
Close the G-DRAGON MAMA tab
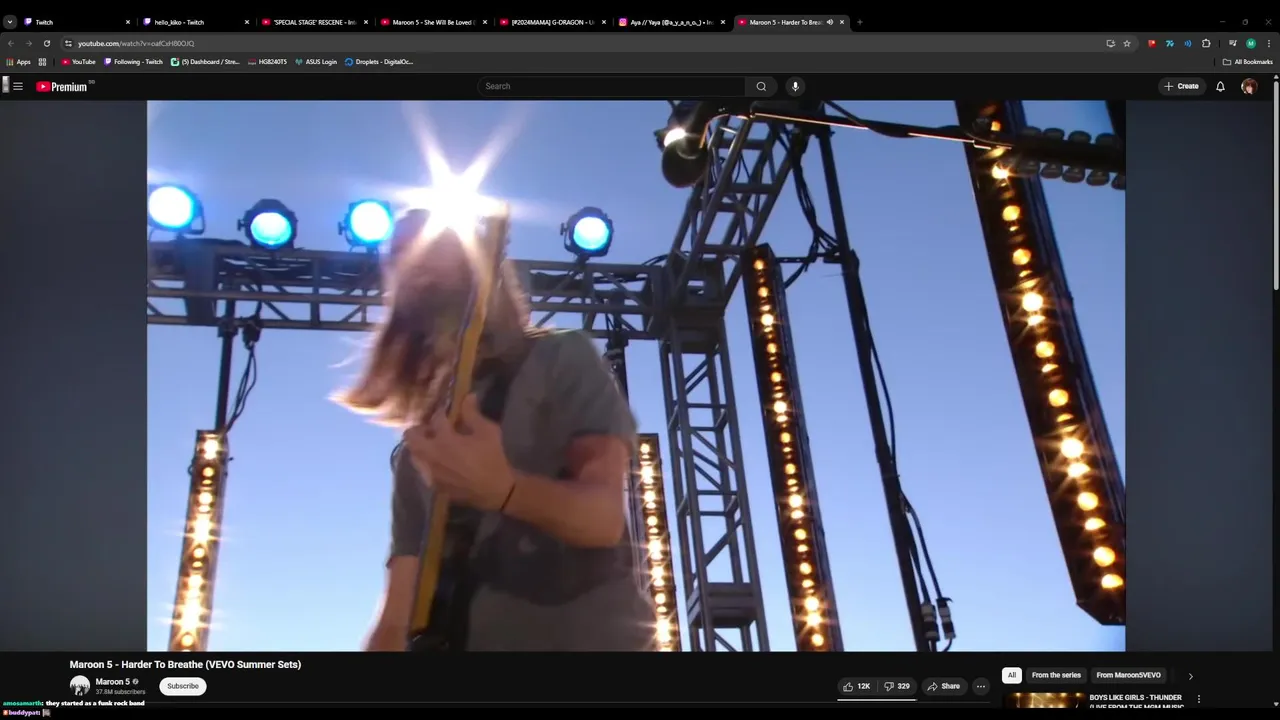604,22
